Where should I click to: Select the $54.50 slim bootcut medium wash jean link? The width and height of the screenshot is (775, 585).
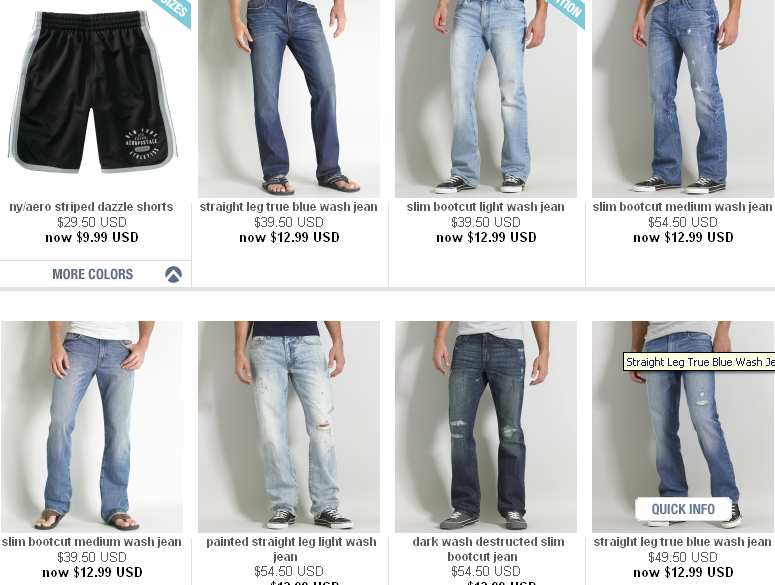683,207
